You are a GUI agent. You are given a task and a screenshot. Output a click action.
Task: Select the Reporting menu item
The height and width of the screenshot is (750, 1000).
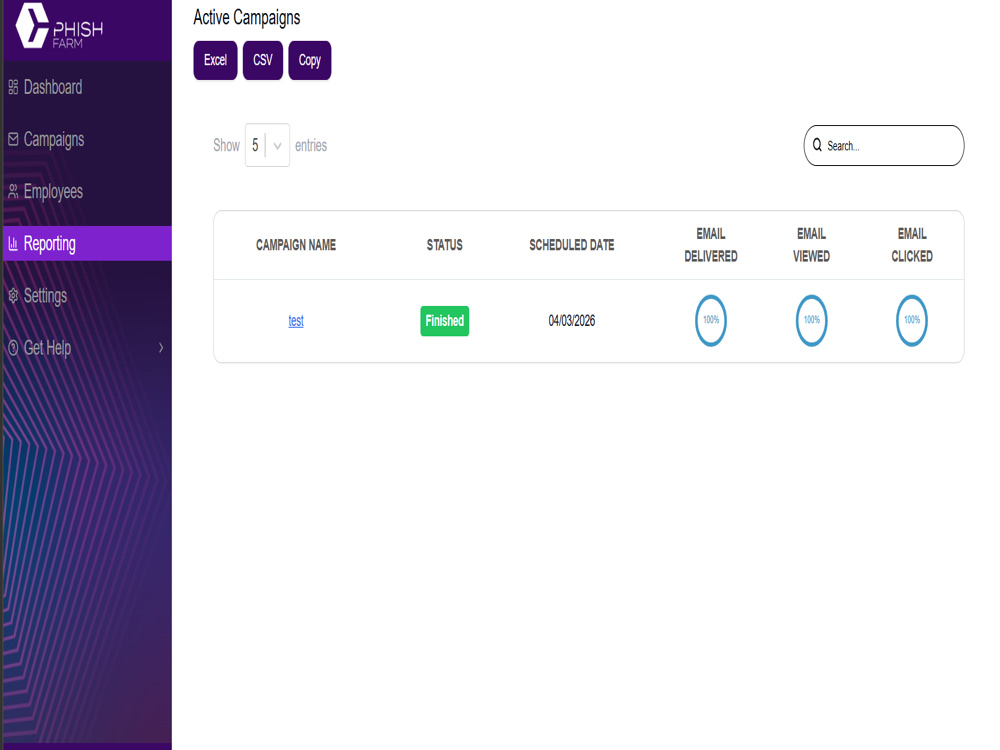pyautogui.click(x=87, y=243)
